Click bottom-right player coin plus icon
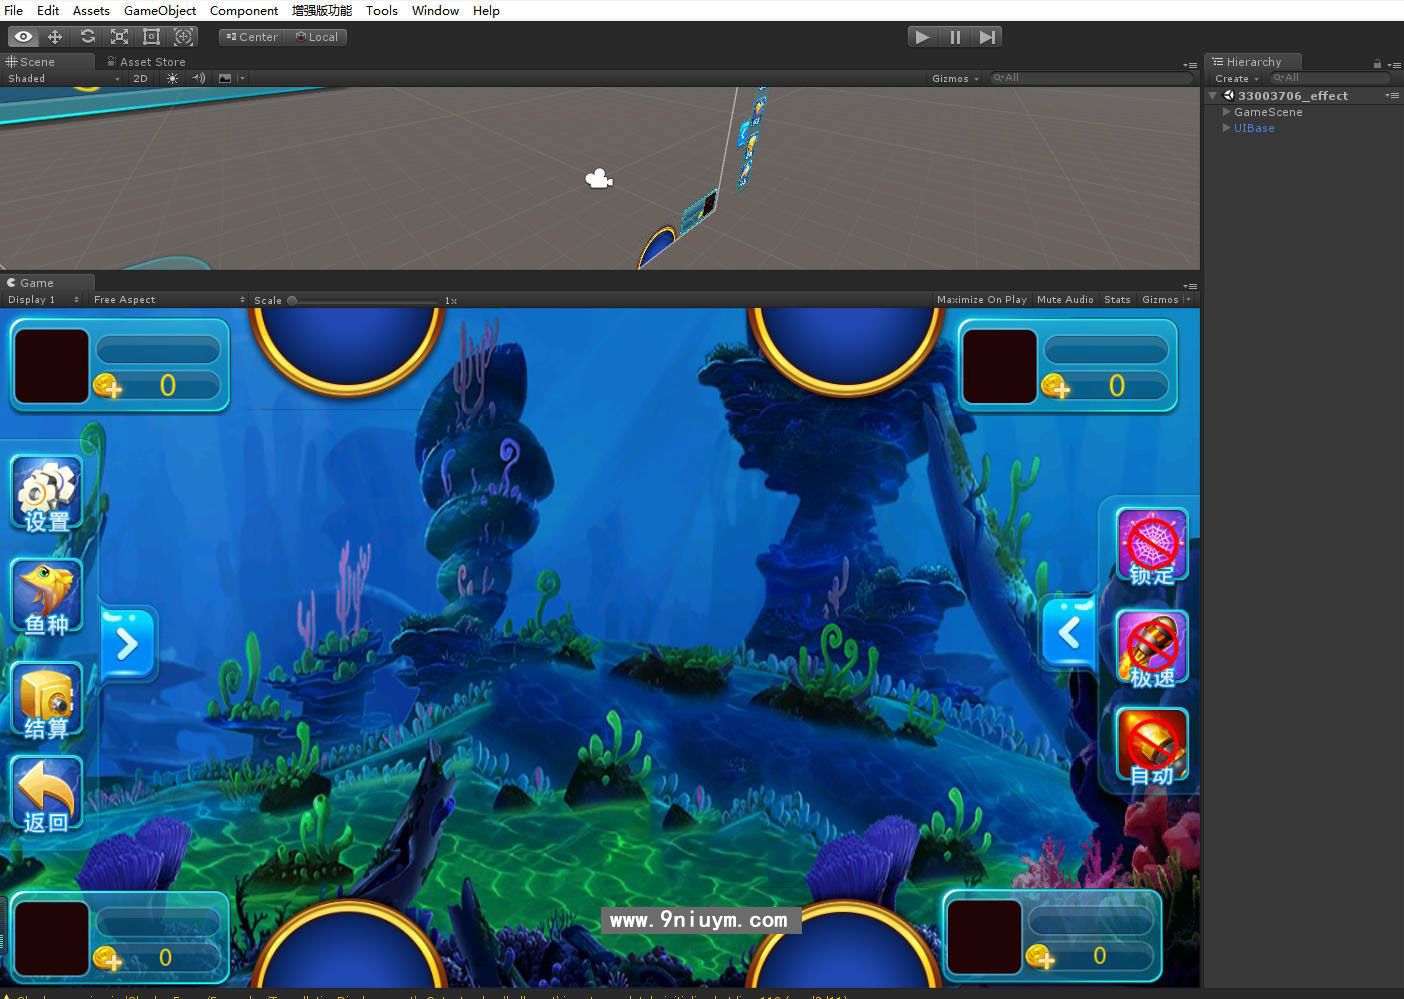Viewport: 1404px width, 999px height. [x=1040, y=957]
